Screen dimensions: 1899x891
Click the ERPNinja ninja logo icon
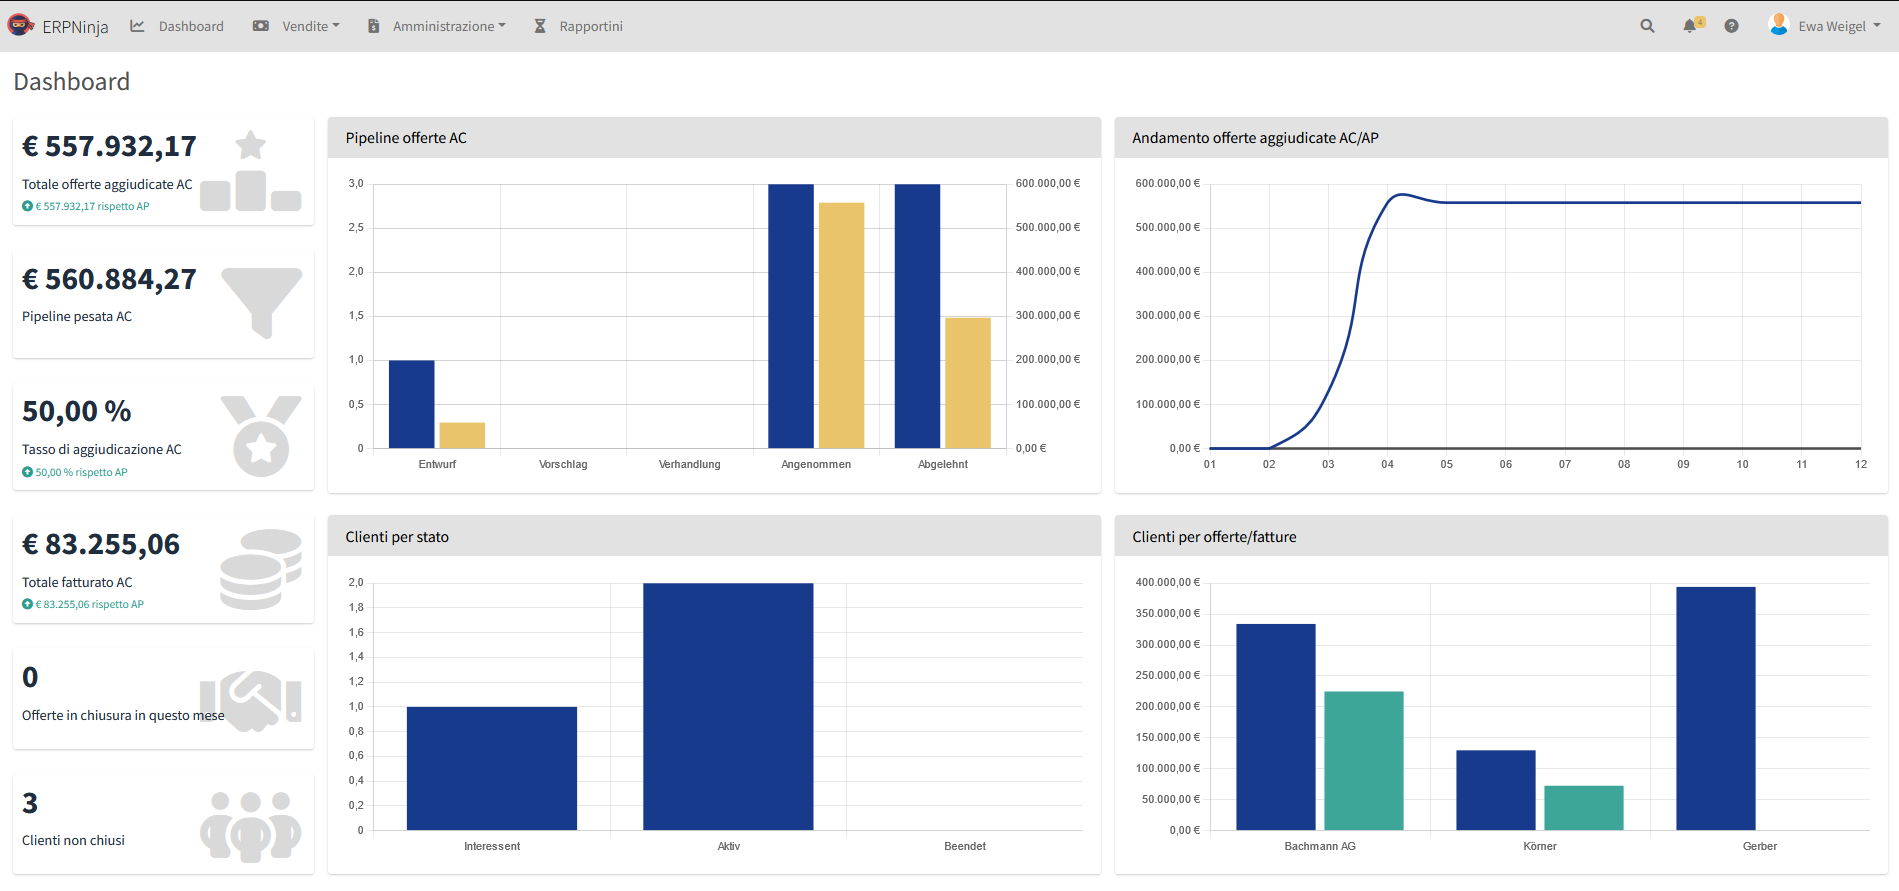[21, 25]
